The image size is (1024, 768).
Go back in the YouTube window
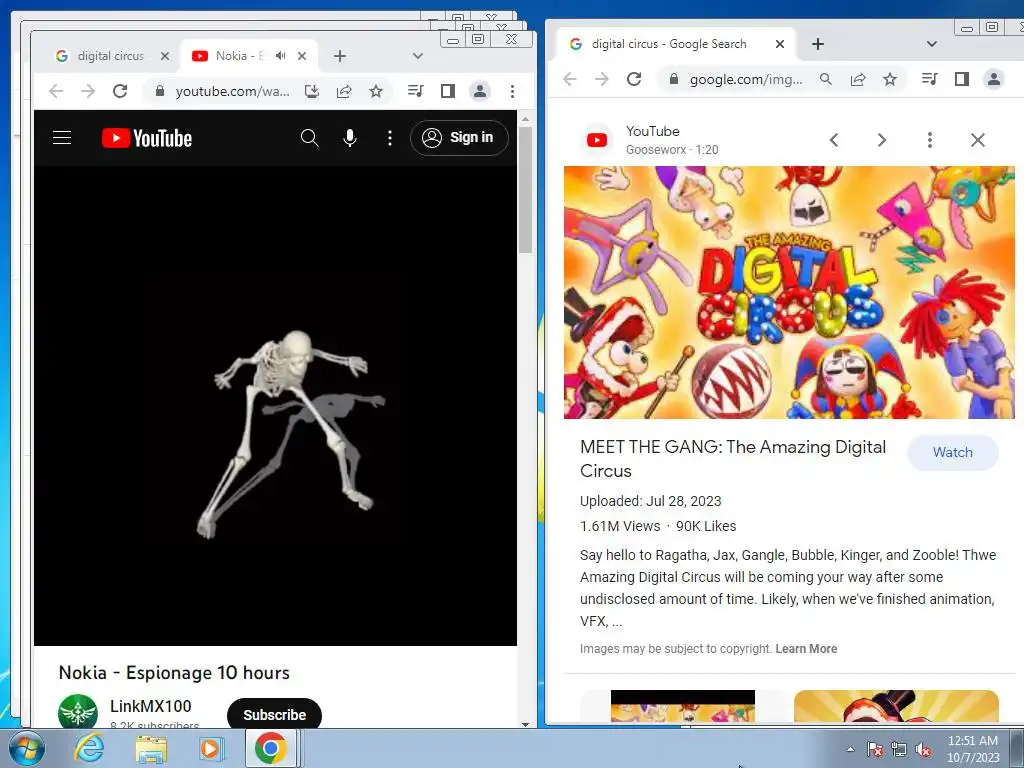(x=56, y=91)
